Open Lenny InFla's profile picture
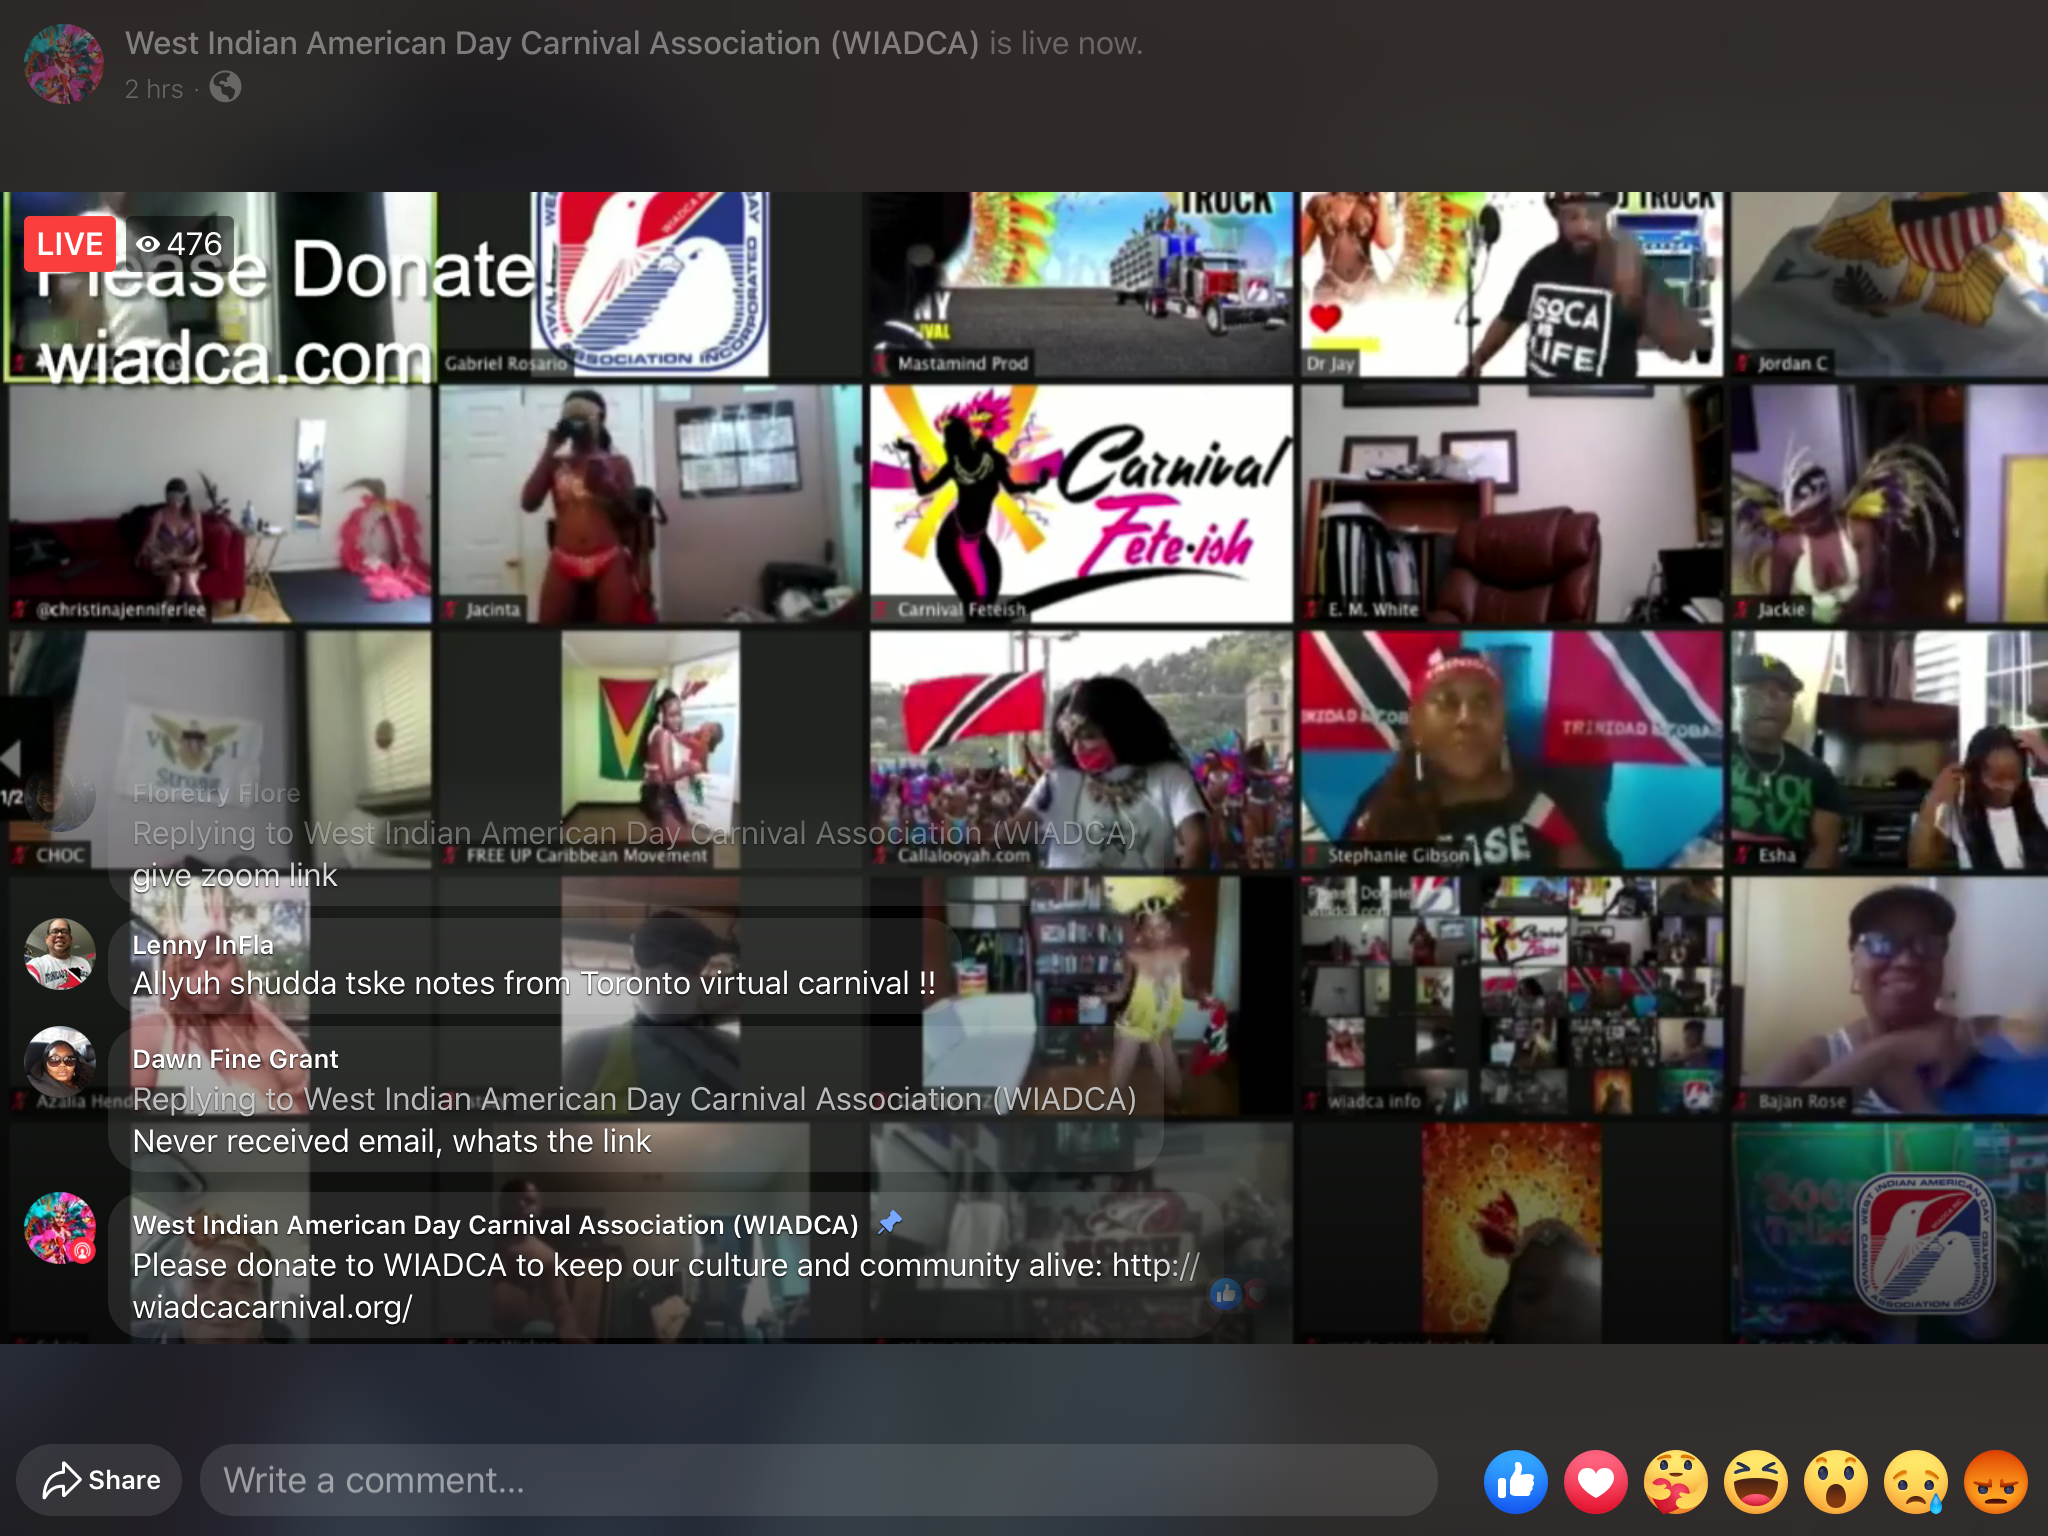This screenshot has width=2048, height=1536. click(x=60, y=954)
